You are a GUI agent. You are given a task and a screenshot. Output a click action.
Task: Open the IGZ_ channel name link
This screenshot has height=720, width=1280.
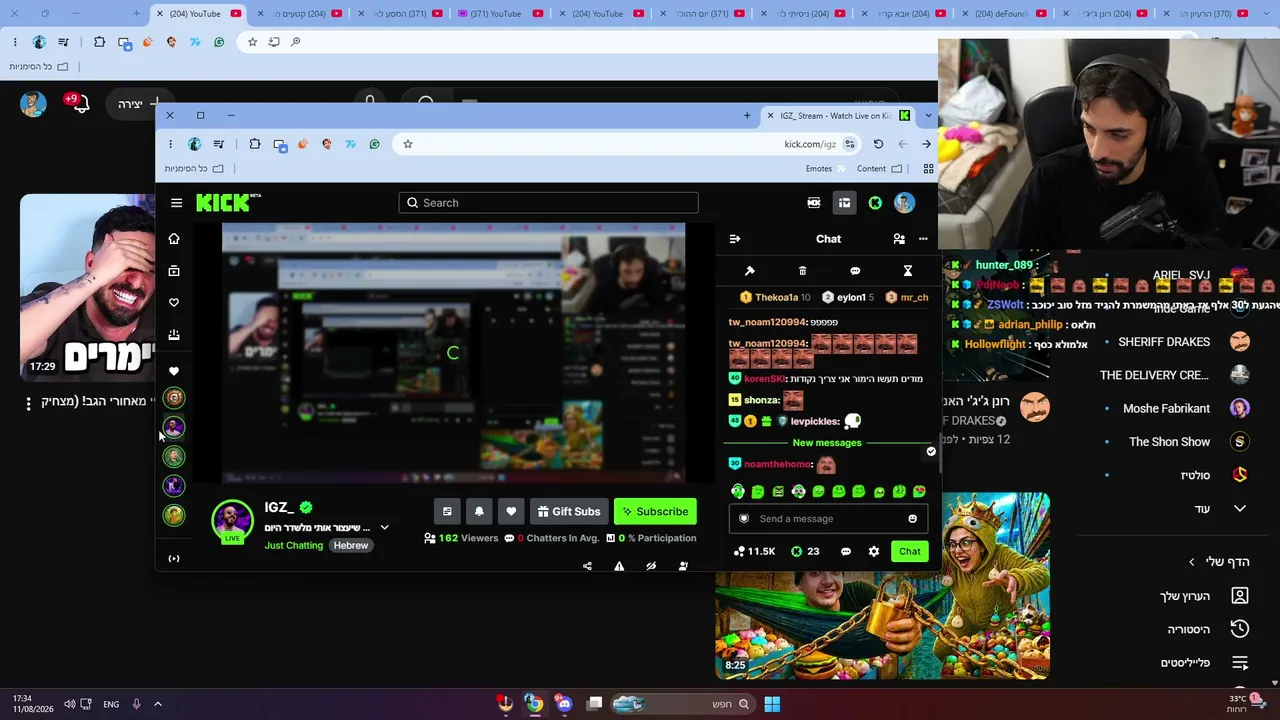(279, 508)
